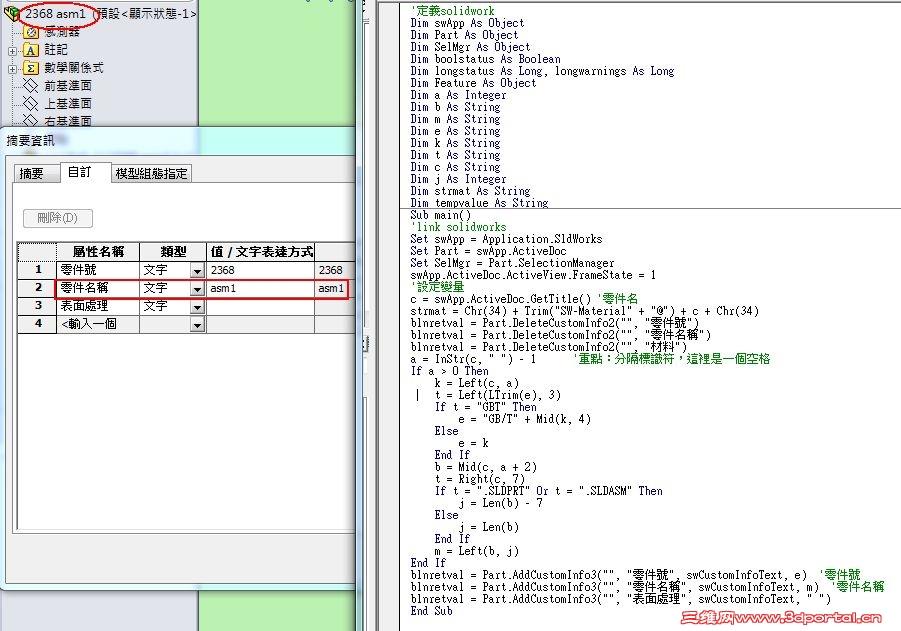Click the 'm = Left(b, j)' line
Image resolution: width=901 pixels, height=631 pixels.
click(477, 551)
